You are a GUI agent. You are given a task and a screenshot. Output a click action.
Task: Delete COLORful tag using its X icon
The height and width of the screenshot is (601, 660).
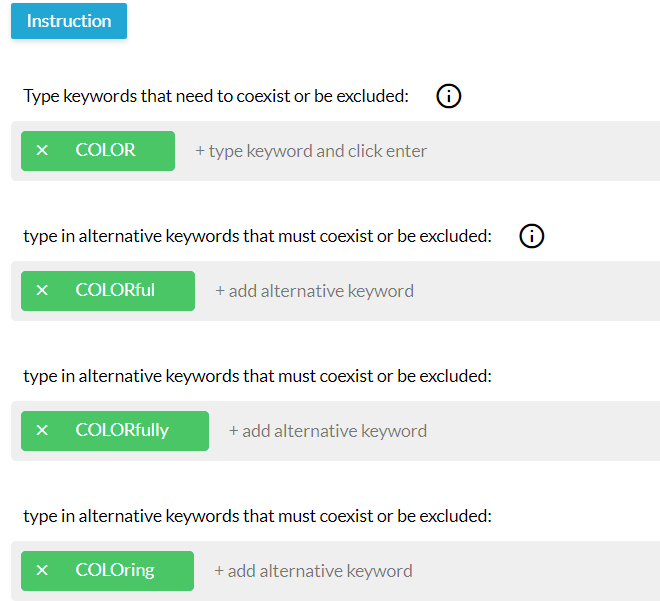click(x=42, y=290)
